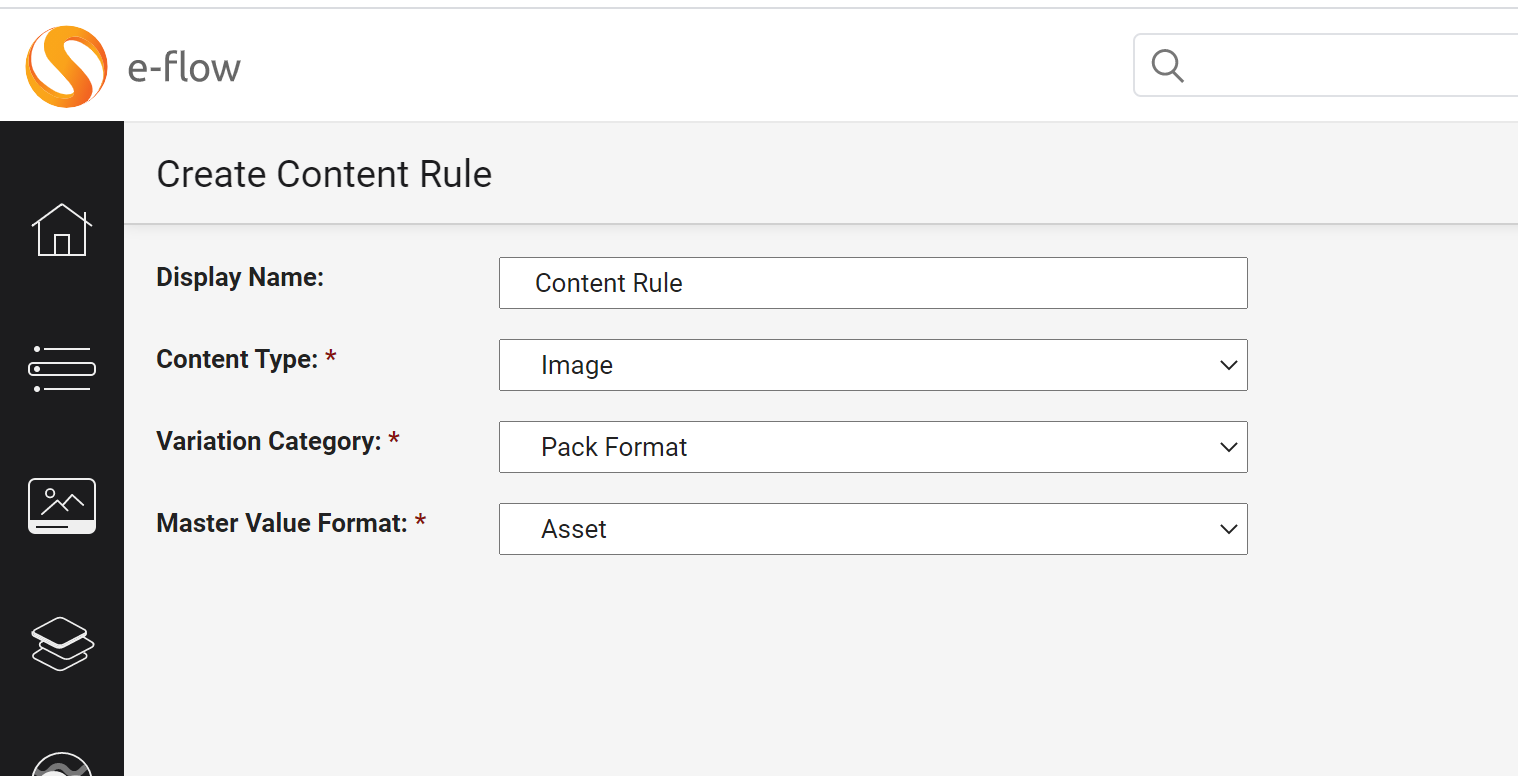
Task: Open the layers stack icon in the sidebar
Action: point(62,644)
